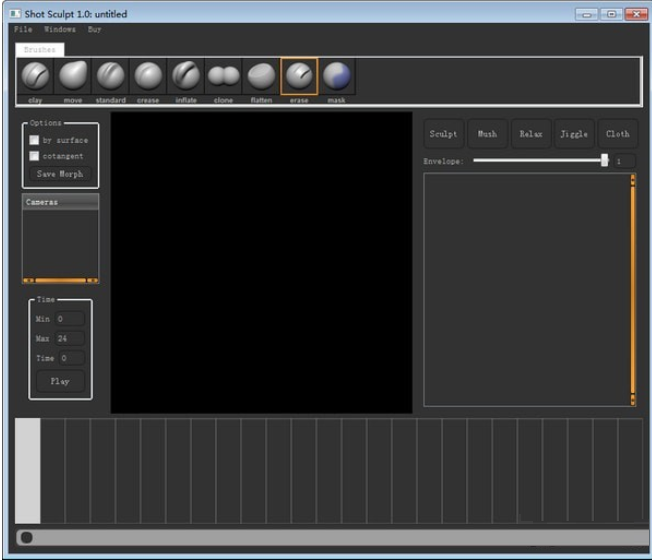Image resolution: width=652 pixels, height=560 pixels.
Task: Select the clone brush
Action: click(223, 77)
